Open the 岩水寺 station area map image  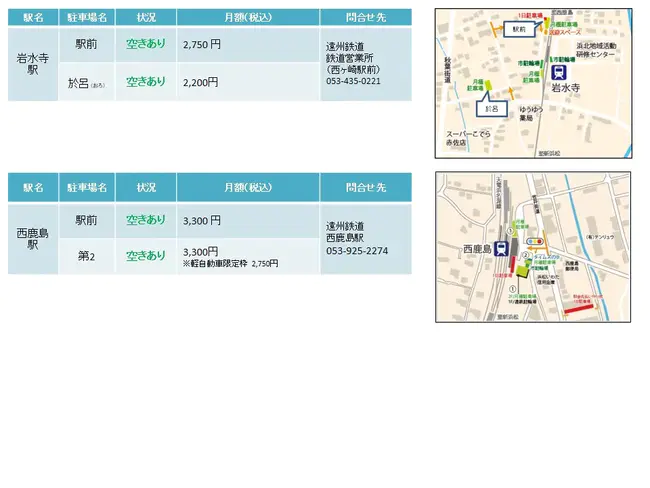[533, 83]
